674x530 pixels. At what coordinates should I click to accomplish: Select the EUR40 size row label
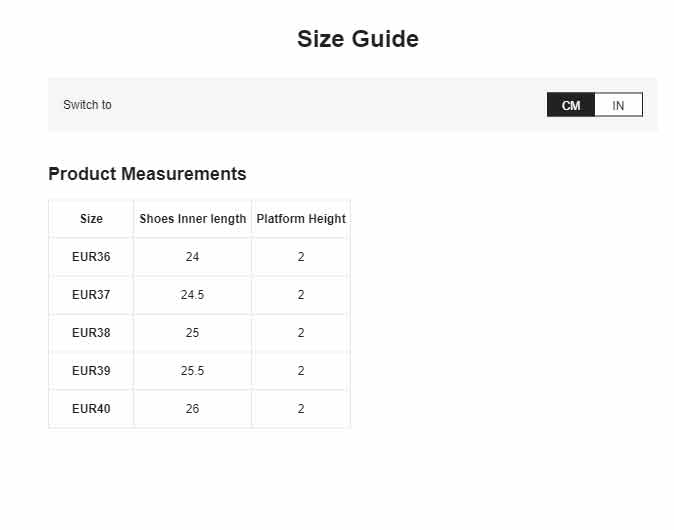(91, 409)
